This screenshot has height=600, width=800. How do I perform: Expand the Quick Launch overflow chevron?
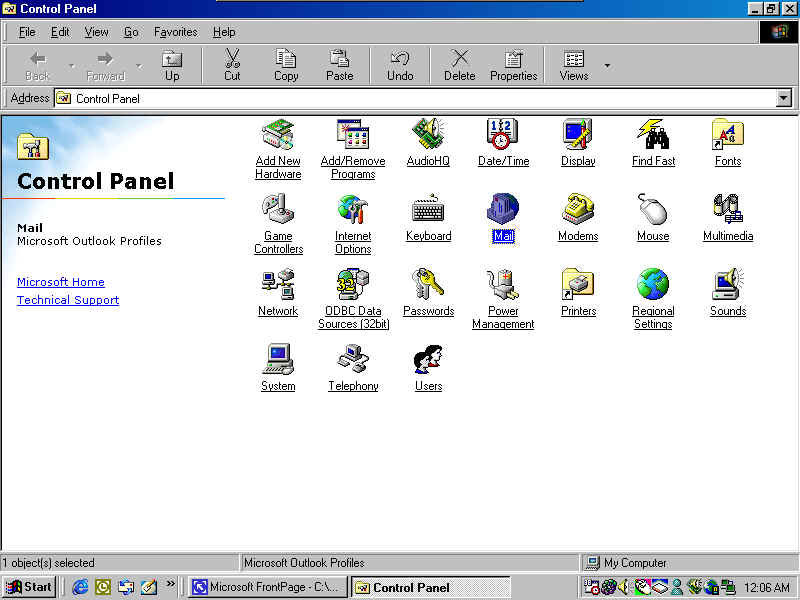click(x=170, y=584)
